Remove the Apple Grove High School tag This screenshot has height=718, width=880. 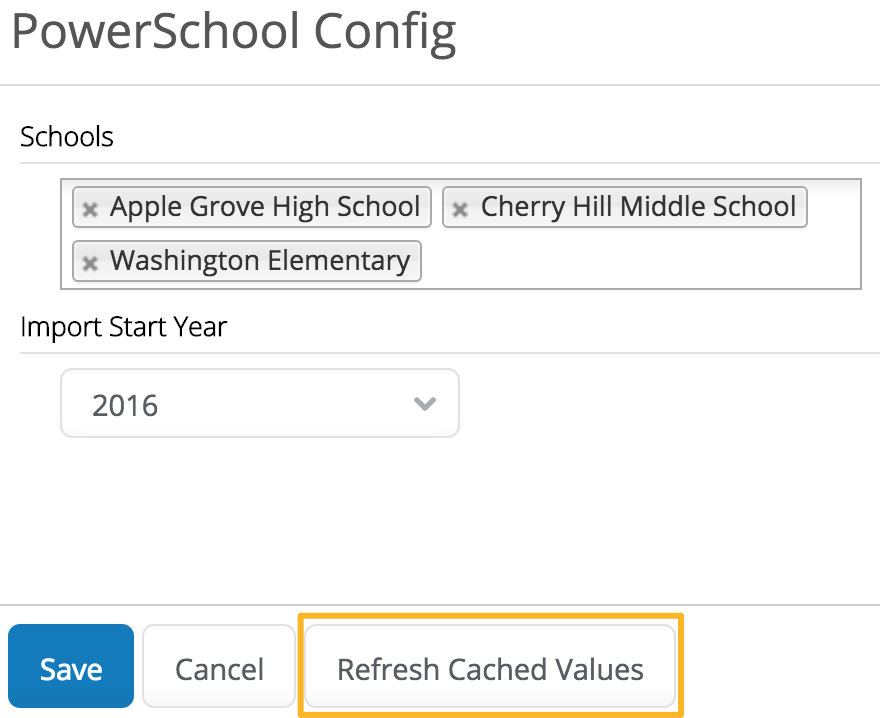click(x=90, y=209)
